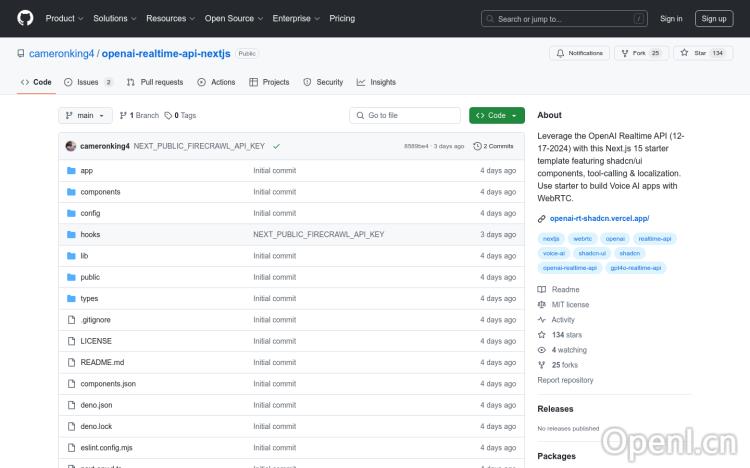Viewport: 750px width, 468px height.
Task: View the MIT license link
Action: [x=570, y=305]
